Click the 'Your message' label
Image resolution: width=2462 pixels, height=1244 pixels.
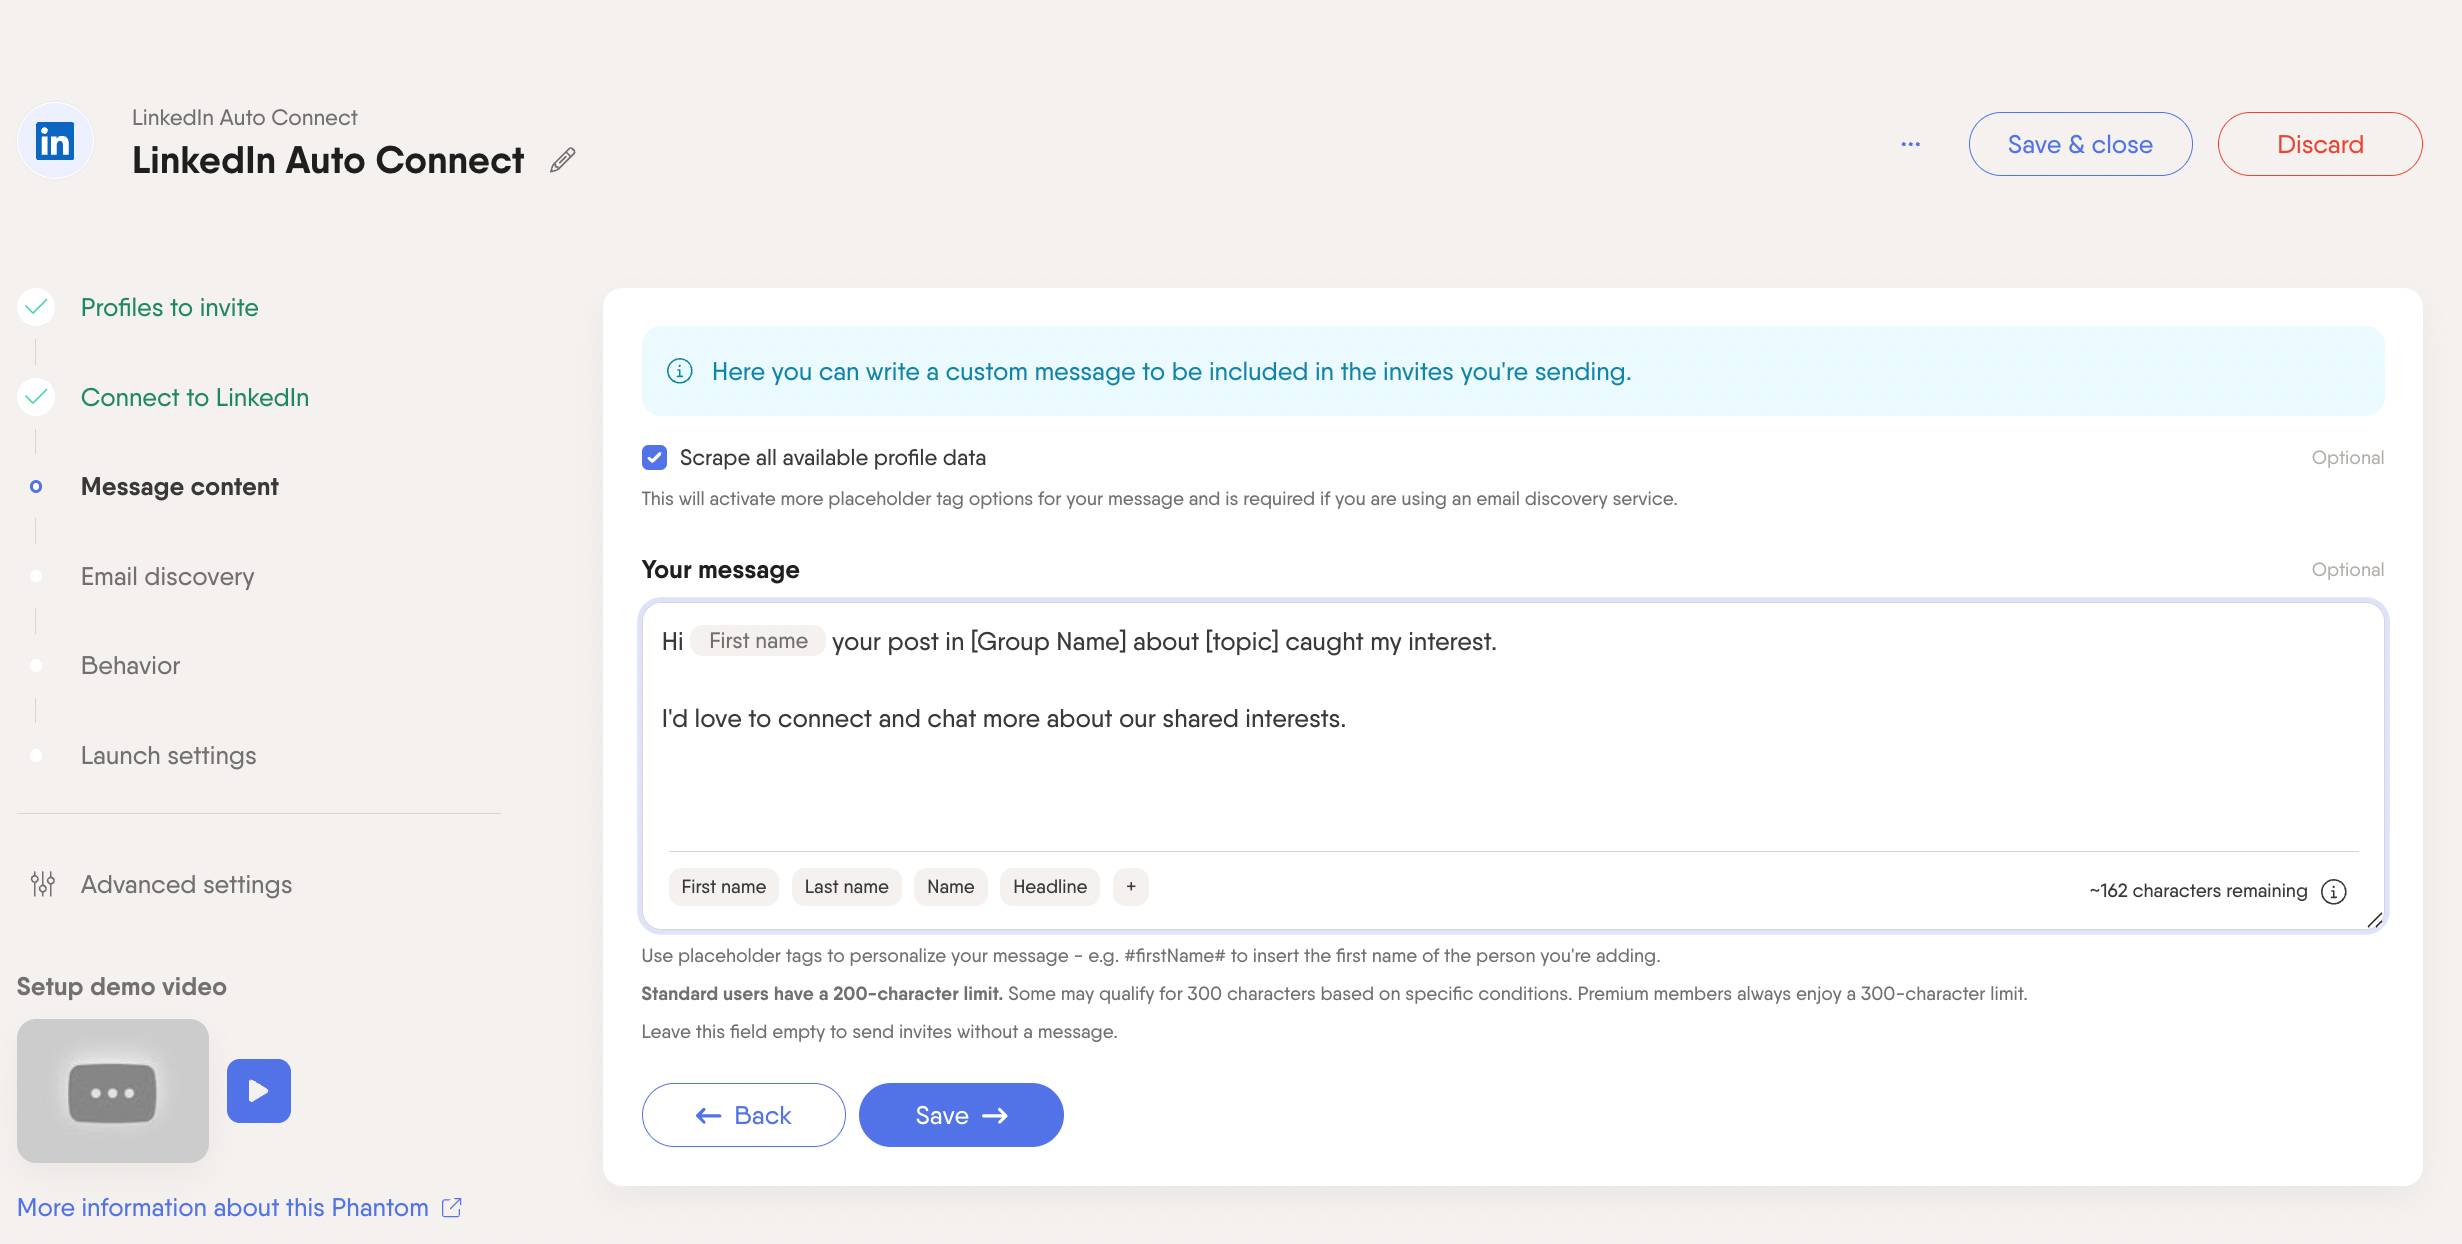point(720,570)
